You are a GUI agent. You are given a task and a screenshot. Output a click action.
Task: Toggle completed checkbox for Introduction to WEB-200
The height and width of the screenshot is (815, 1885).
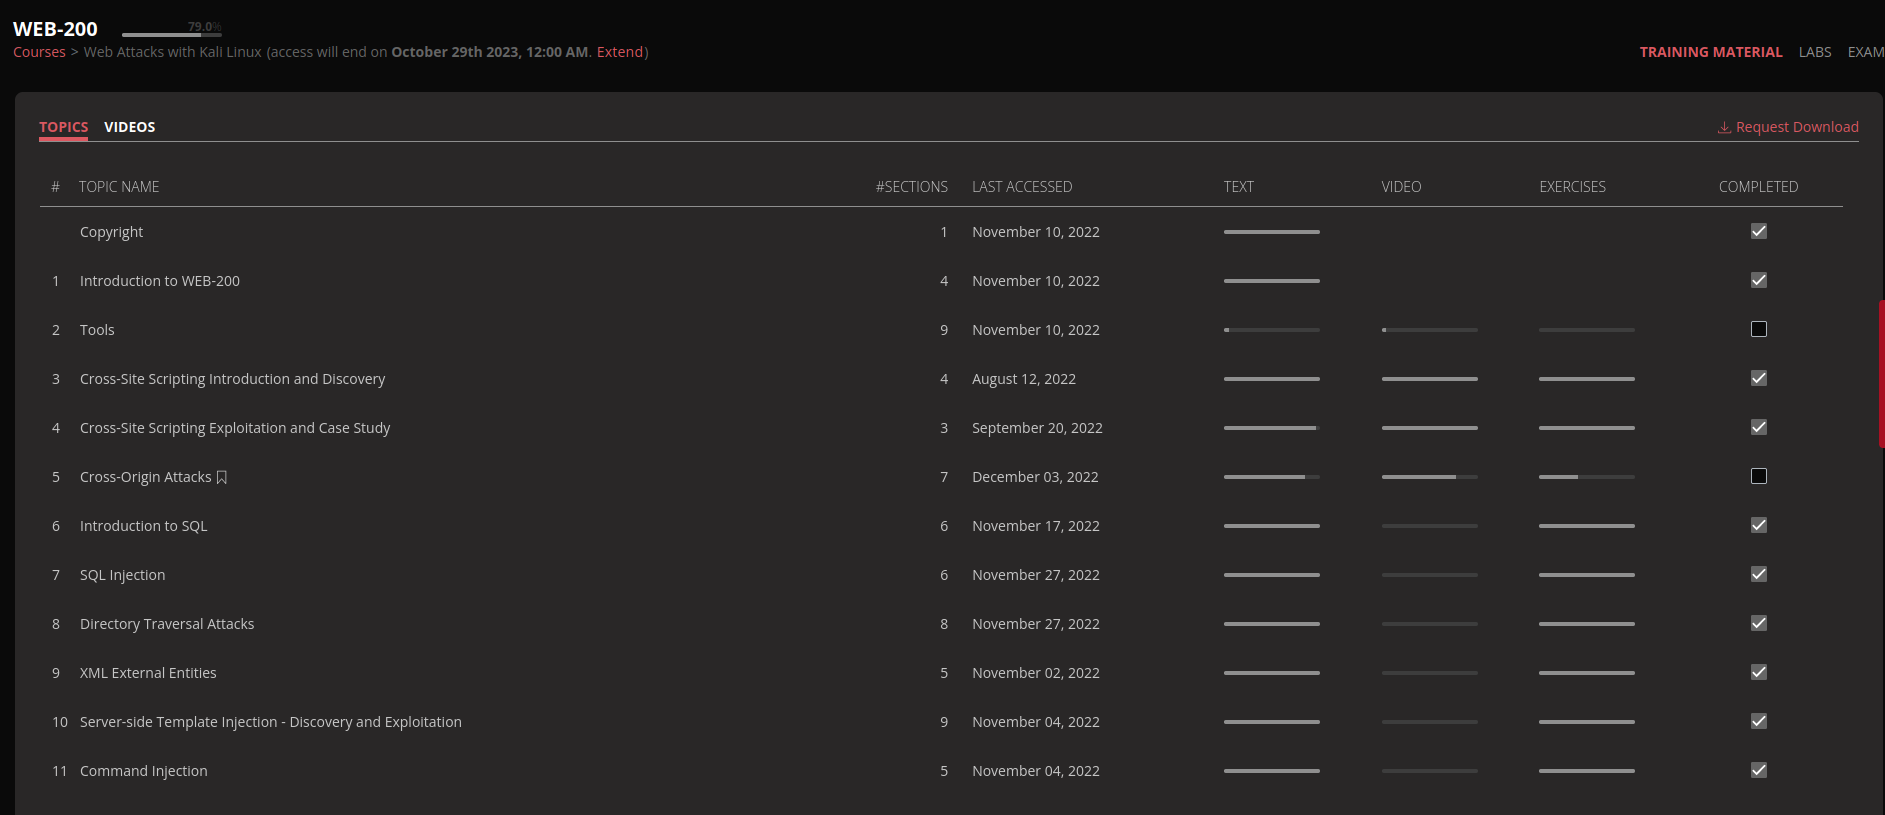tap(1759, 280)
